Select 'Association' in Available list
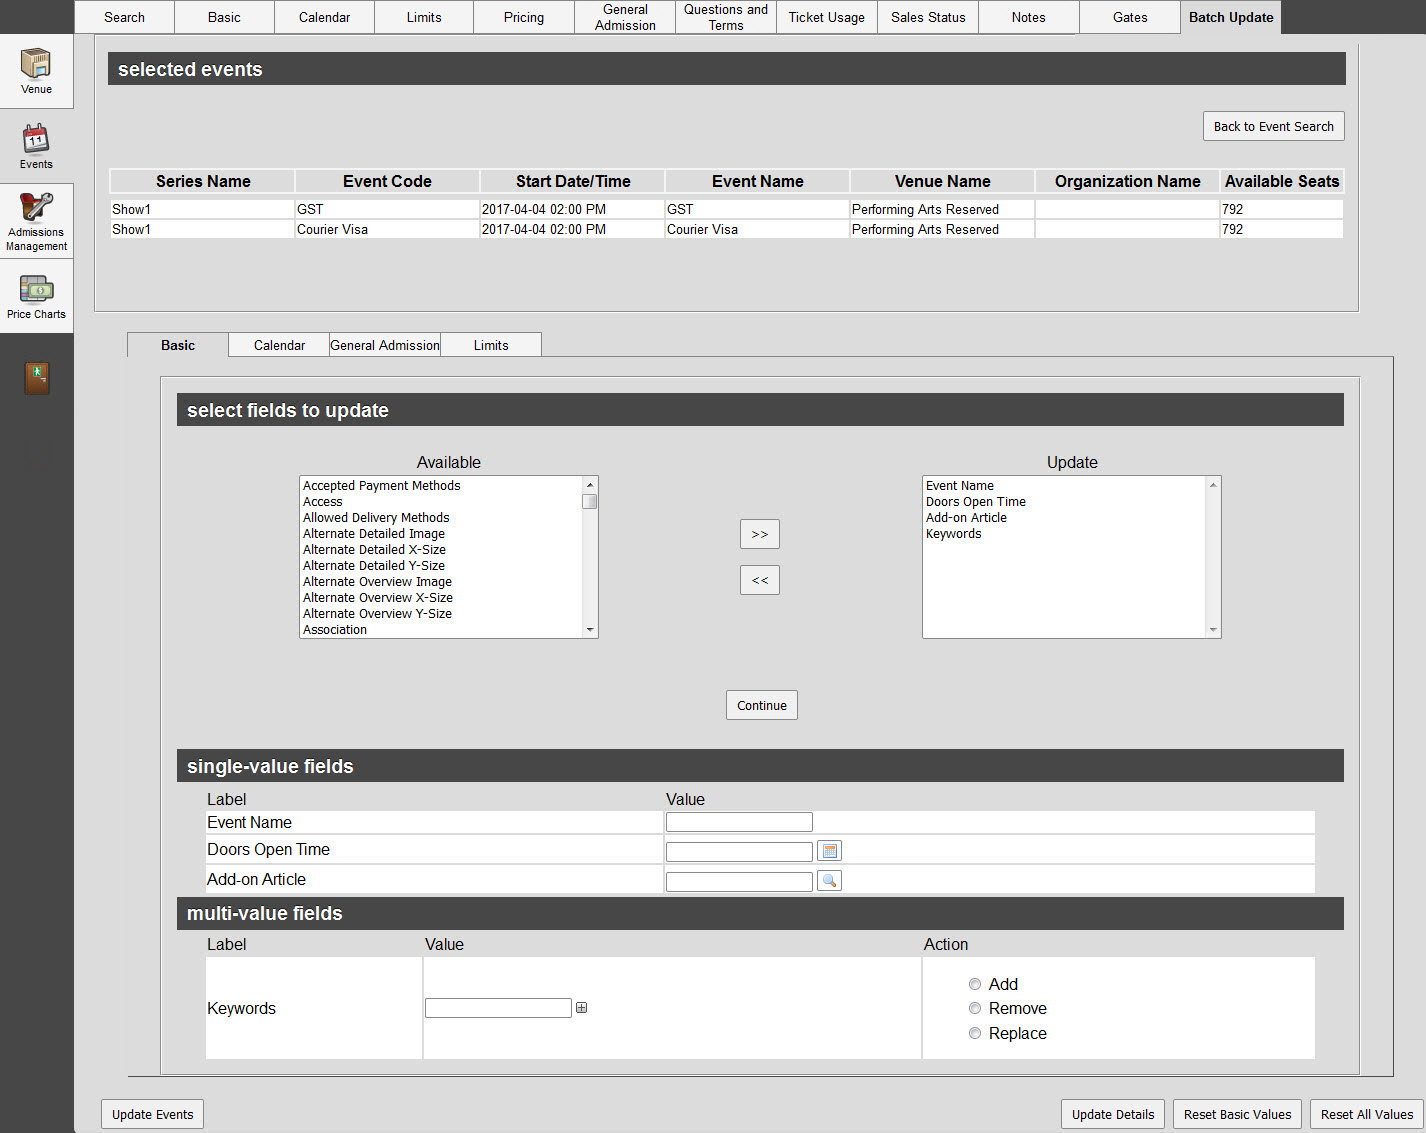 point(335,630)
